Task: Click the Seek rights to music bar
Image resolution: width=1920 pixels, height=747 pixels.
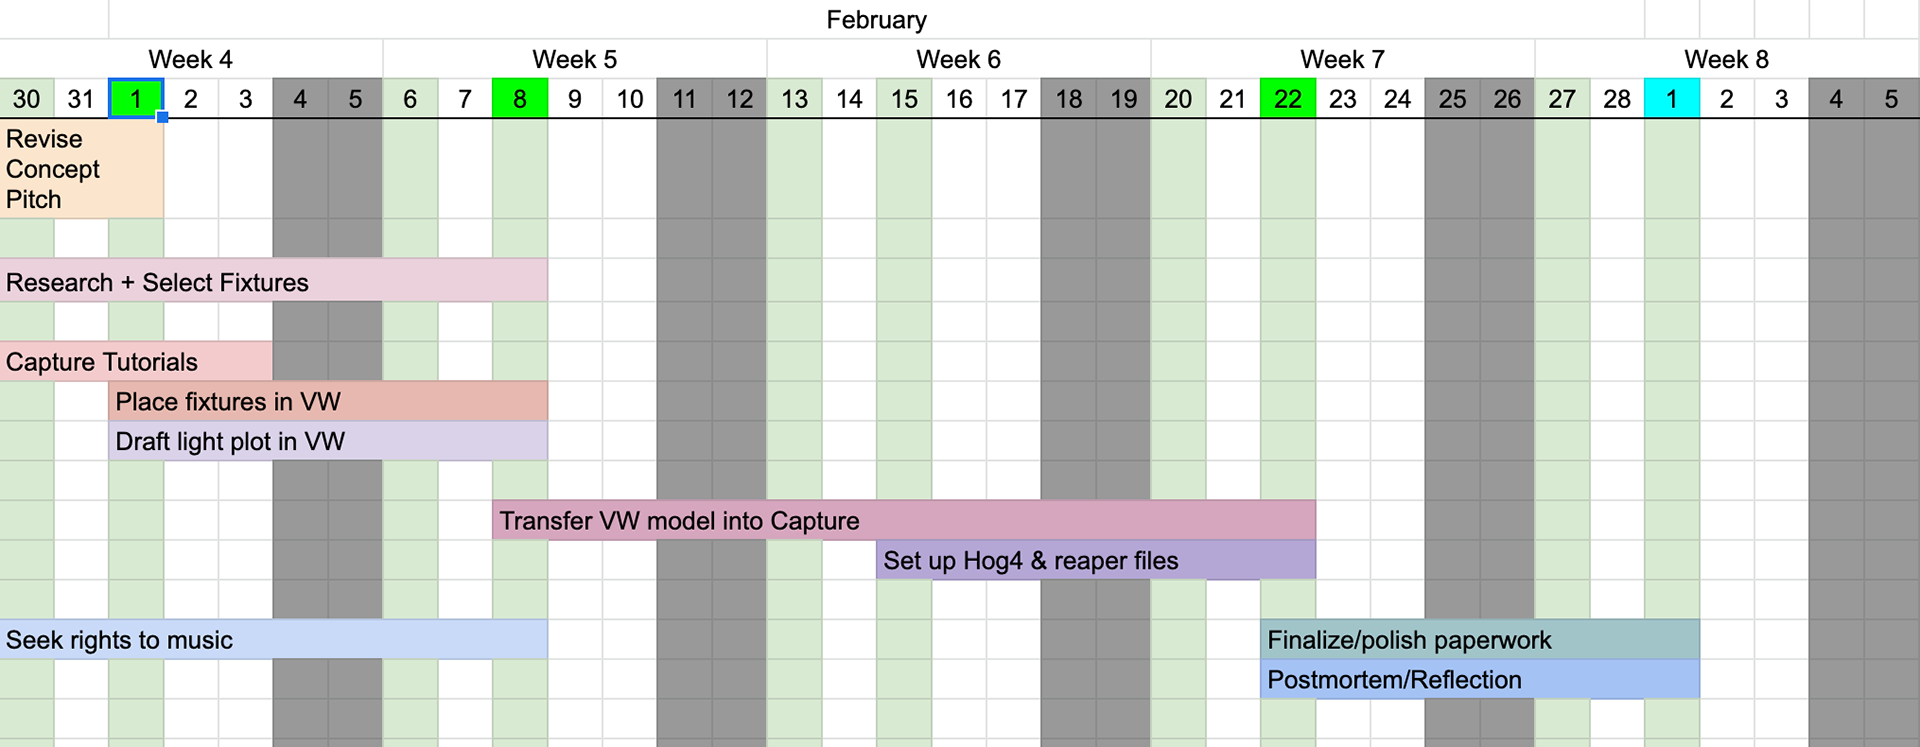Action: coord(274,639)
